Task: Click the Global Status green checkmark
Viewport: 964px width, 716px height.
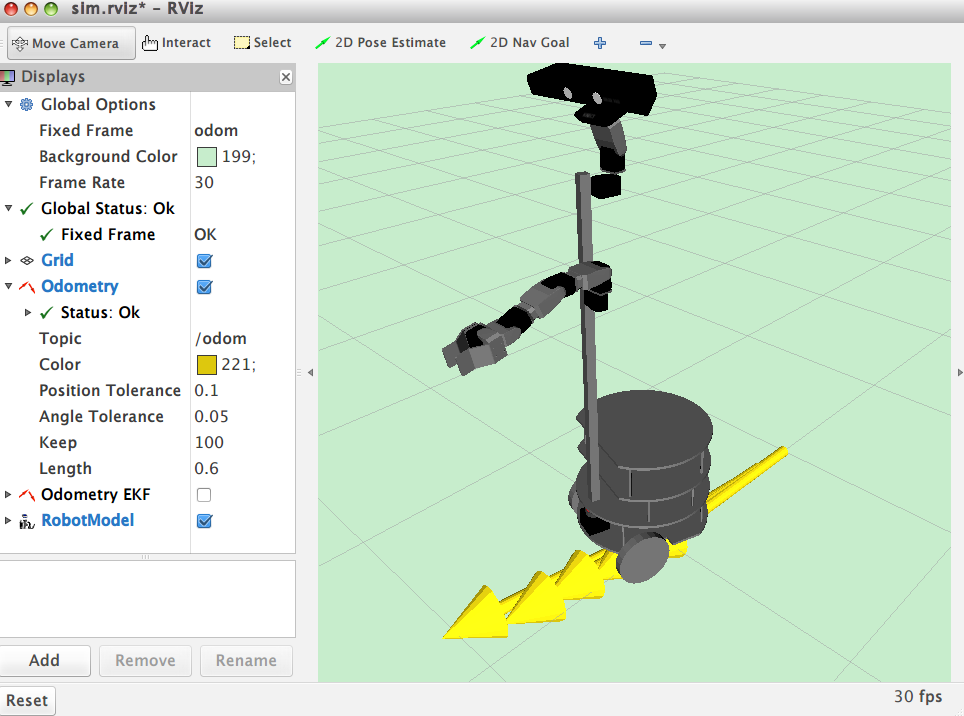Action: pos(26,209)
